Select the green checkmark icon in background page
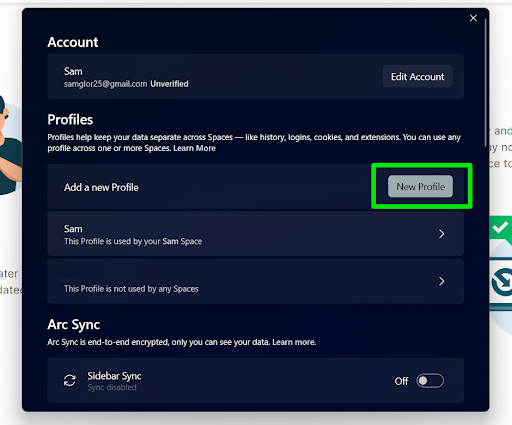 pyautogui.click(x=501, y=228)
